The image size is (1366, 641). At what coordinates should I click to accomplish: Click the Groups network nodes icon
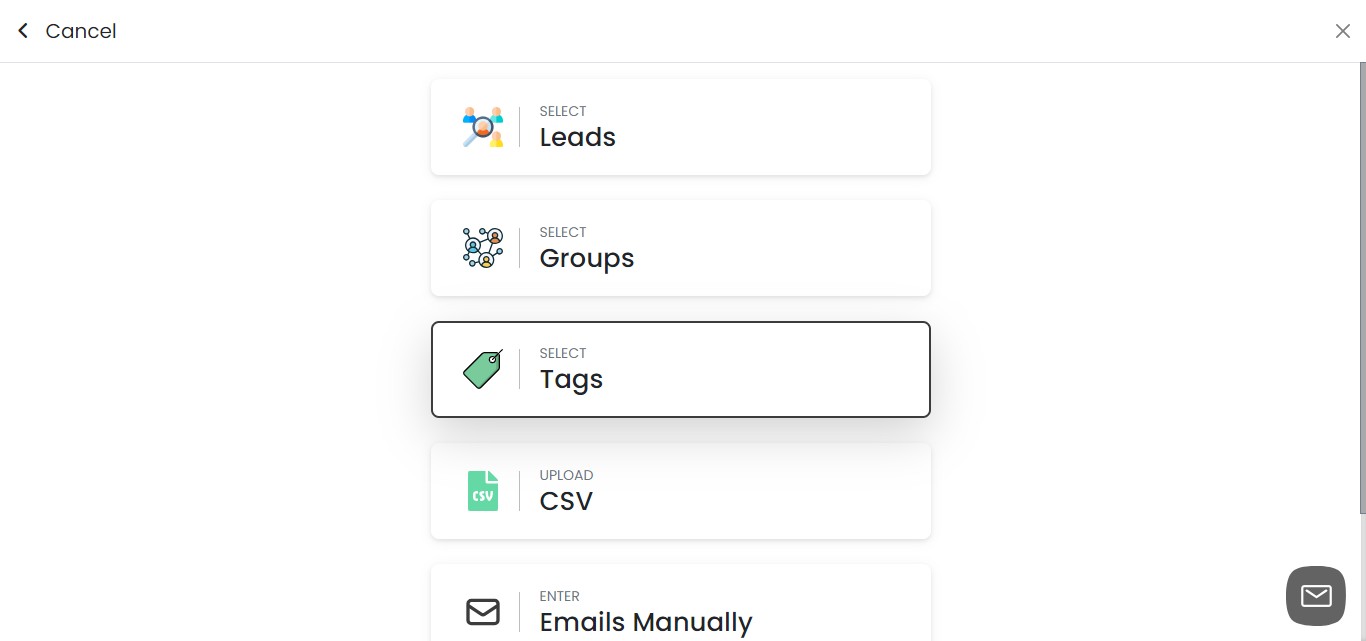[x=483, y=247]
